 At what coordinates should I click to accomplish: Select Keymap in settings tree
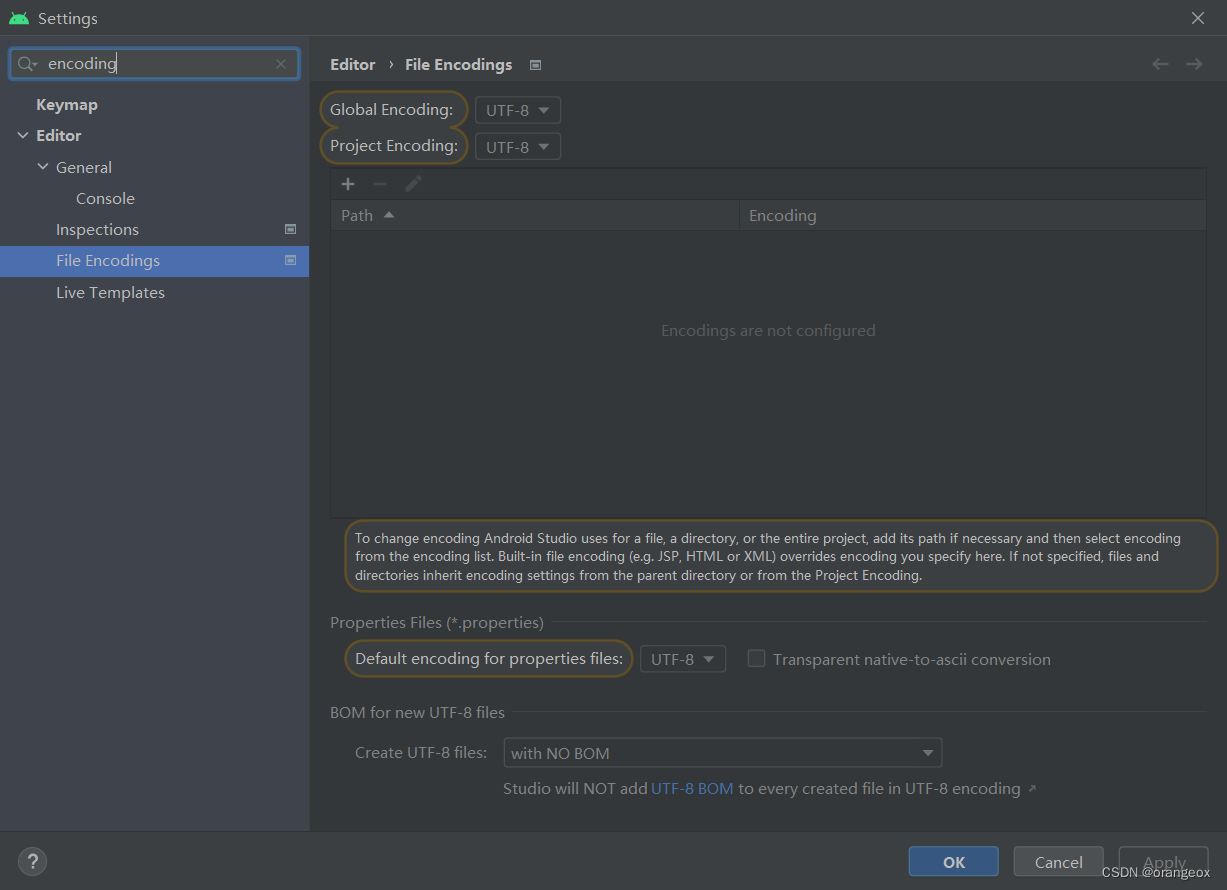(67, 104)
